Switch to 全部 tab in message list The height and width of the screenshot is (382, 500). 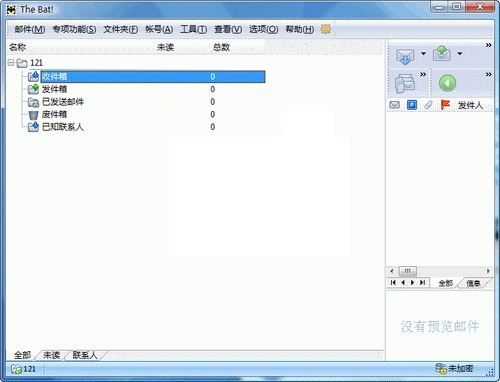[445, 283]
